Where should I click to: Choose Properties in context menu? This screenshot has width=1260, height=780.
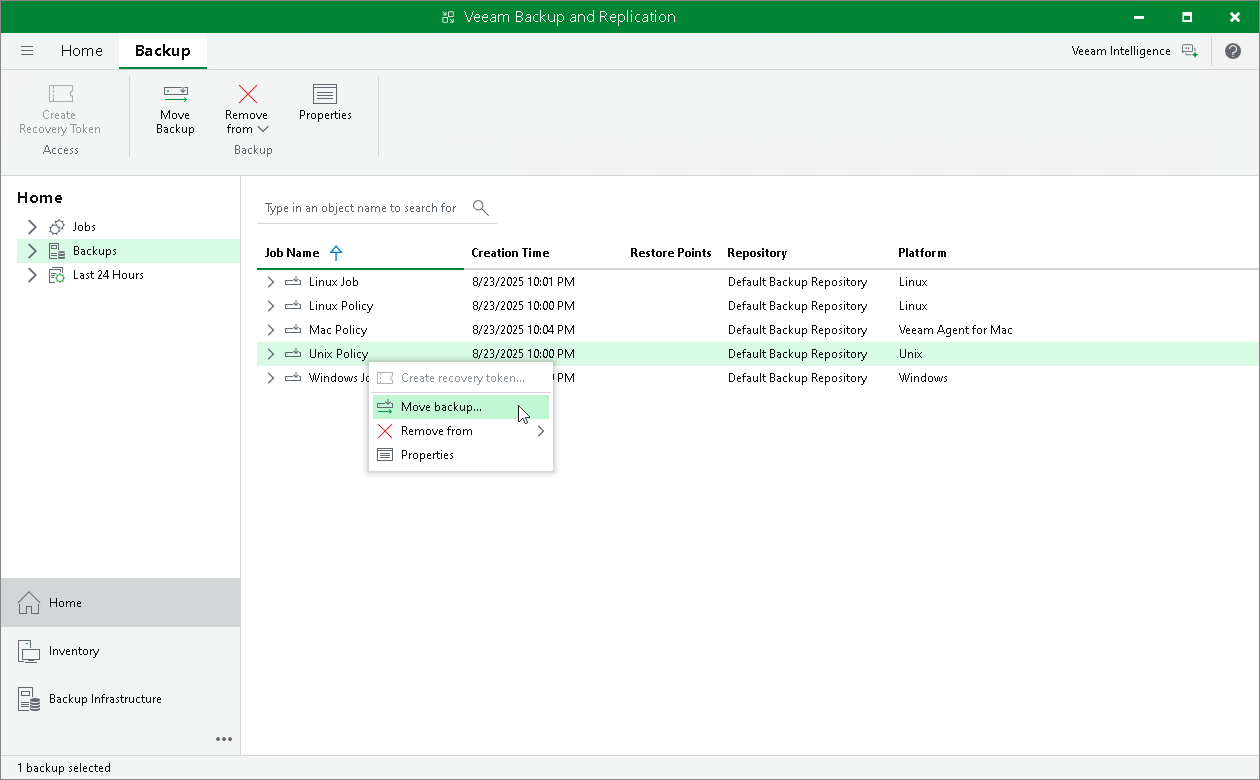(x=461, y=455)
